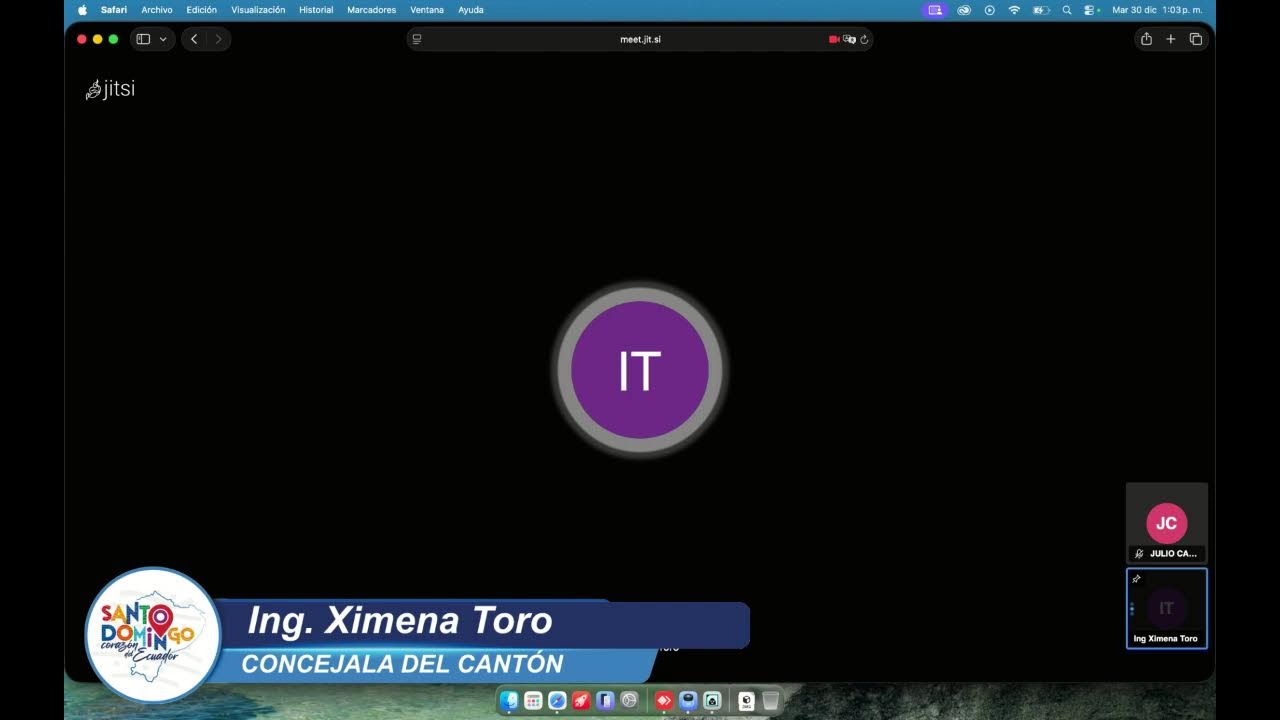Screen dimensions: 1280x720
Task: Open Launchpad from the Dock
Action: point(533,701)
